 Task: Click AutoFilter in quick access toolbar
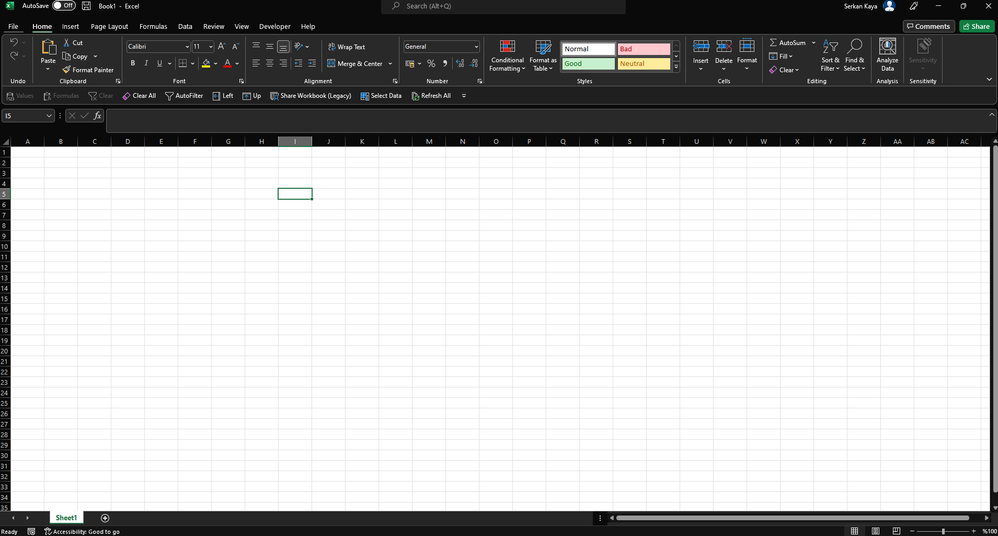tap(184, 95)
